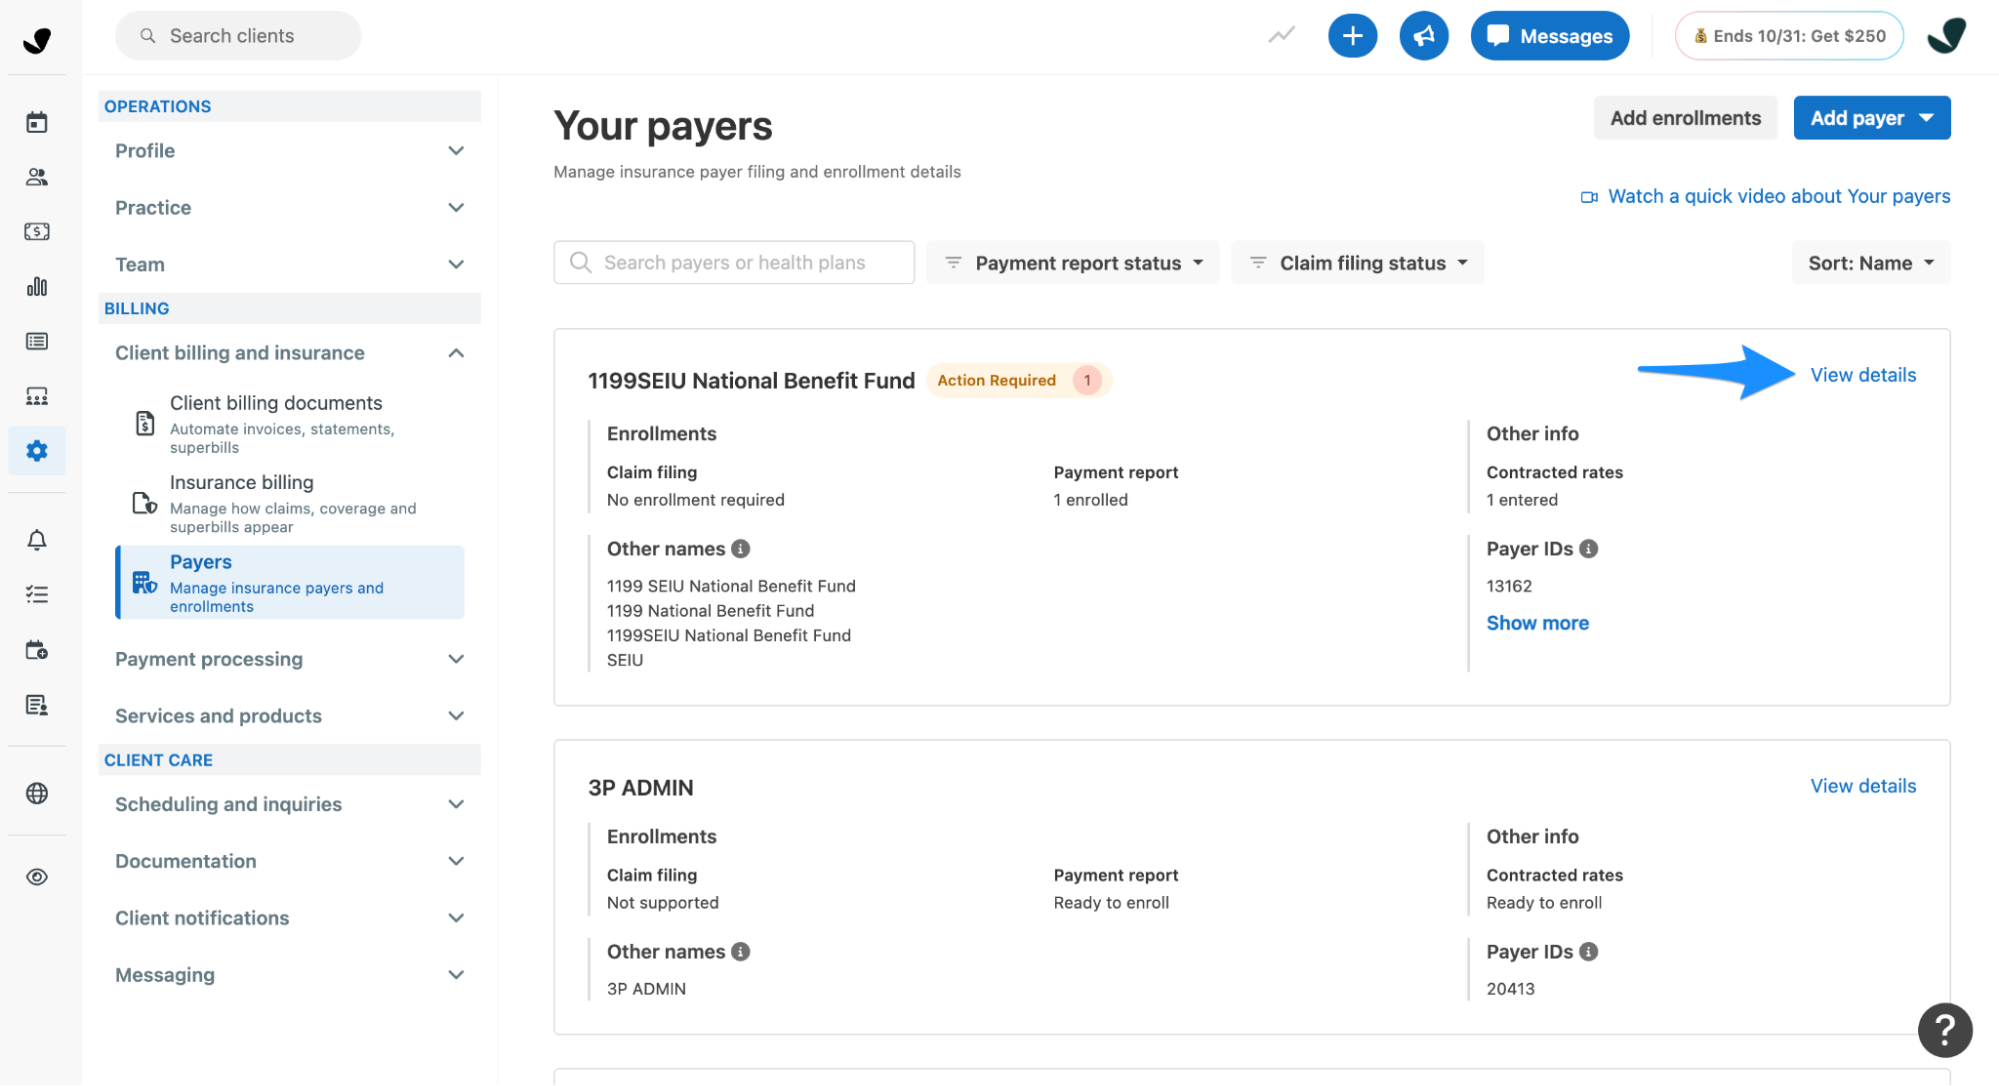View details for 3P ADMIN payer

click(1863, 786)
